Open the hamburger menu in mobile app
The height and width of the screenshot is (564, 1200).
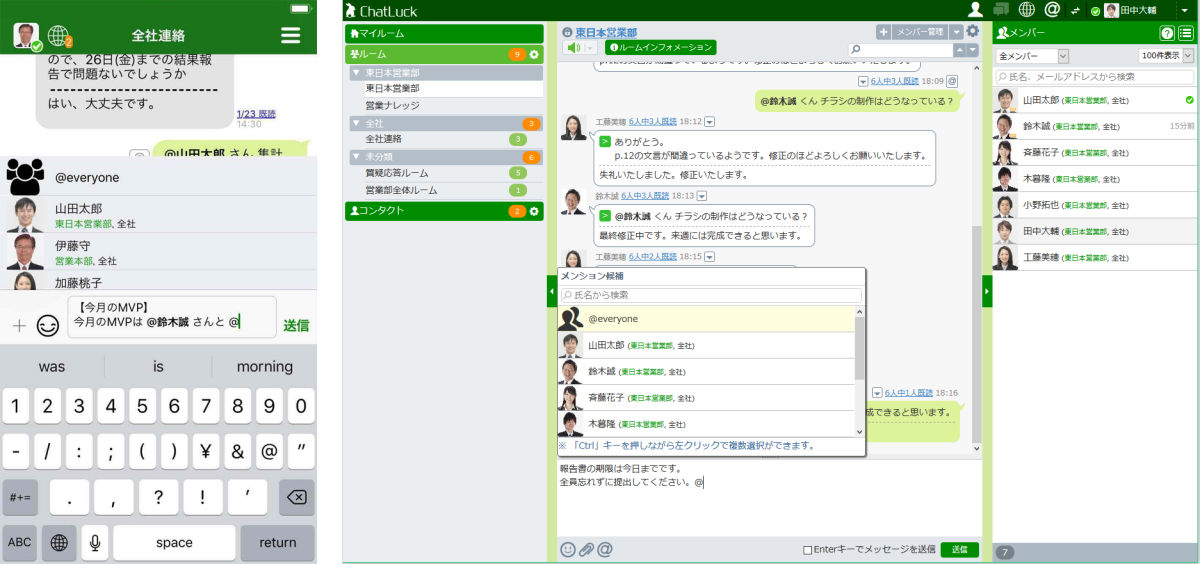(x=290, y=36)
